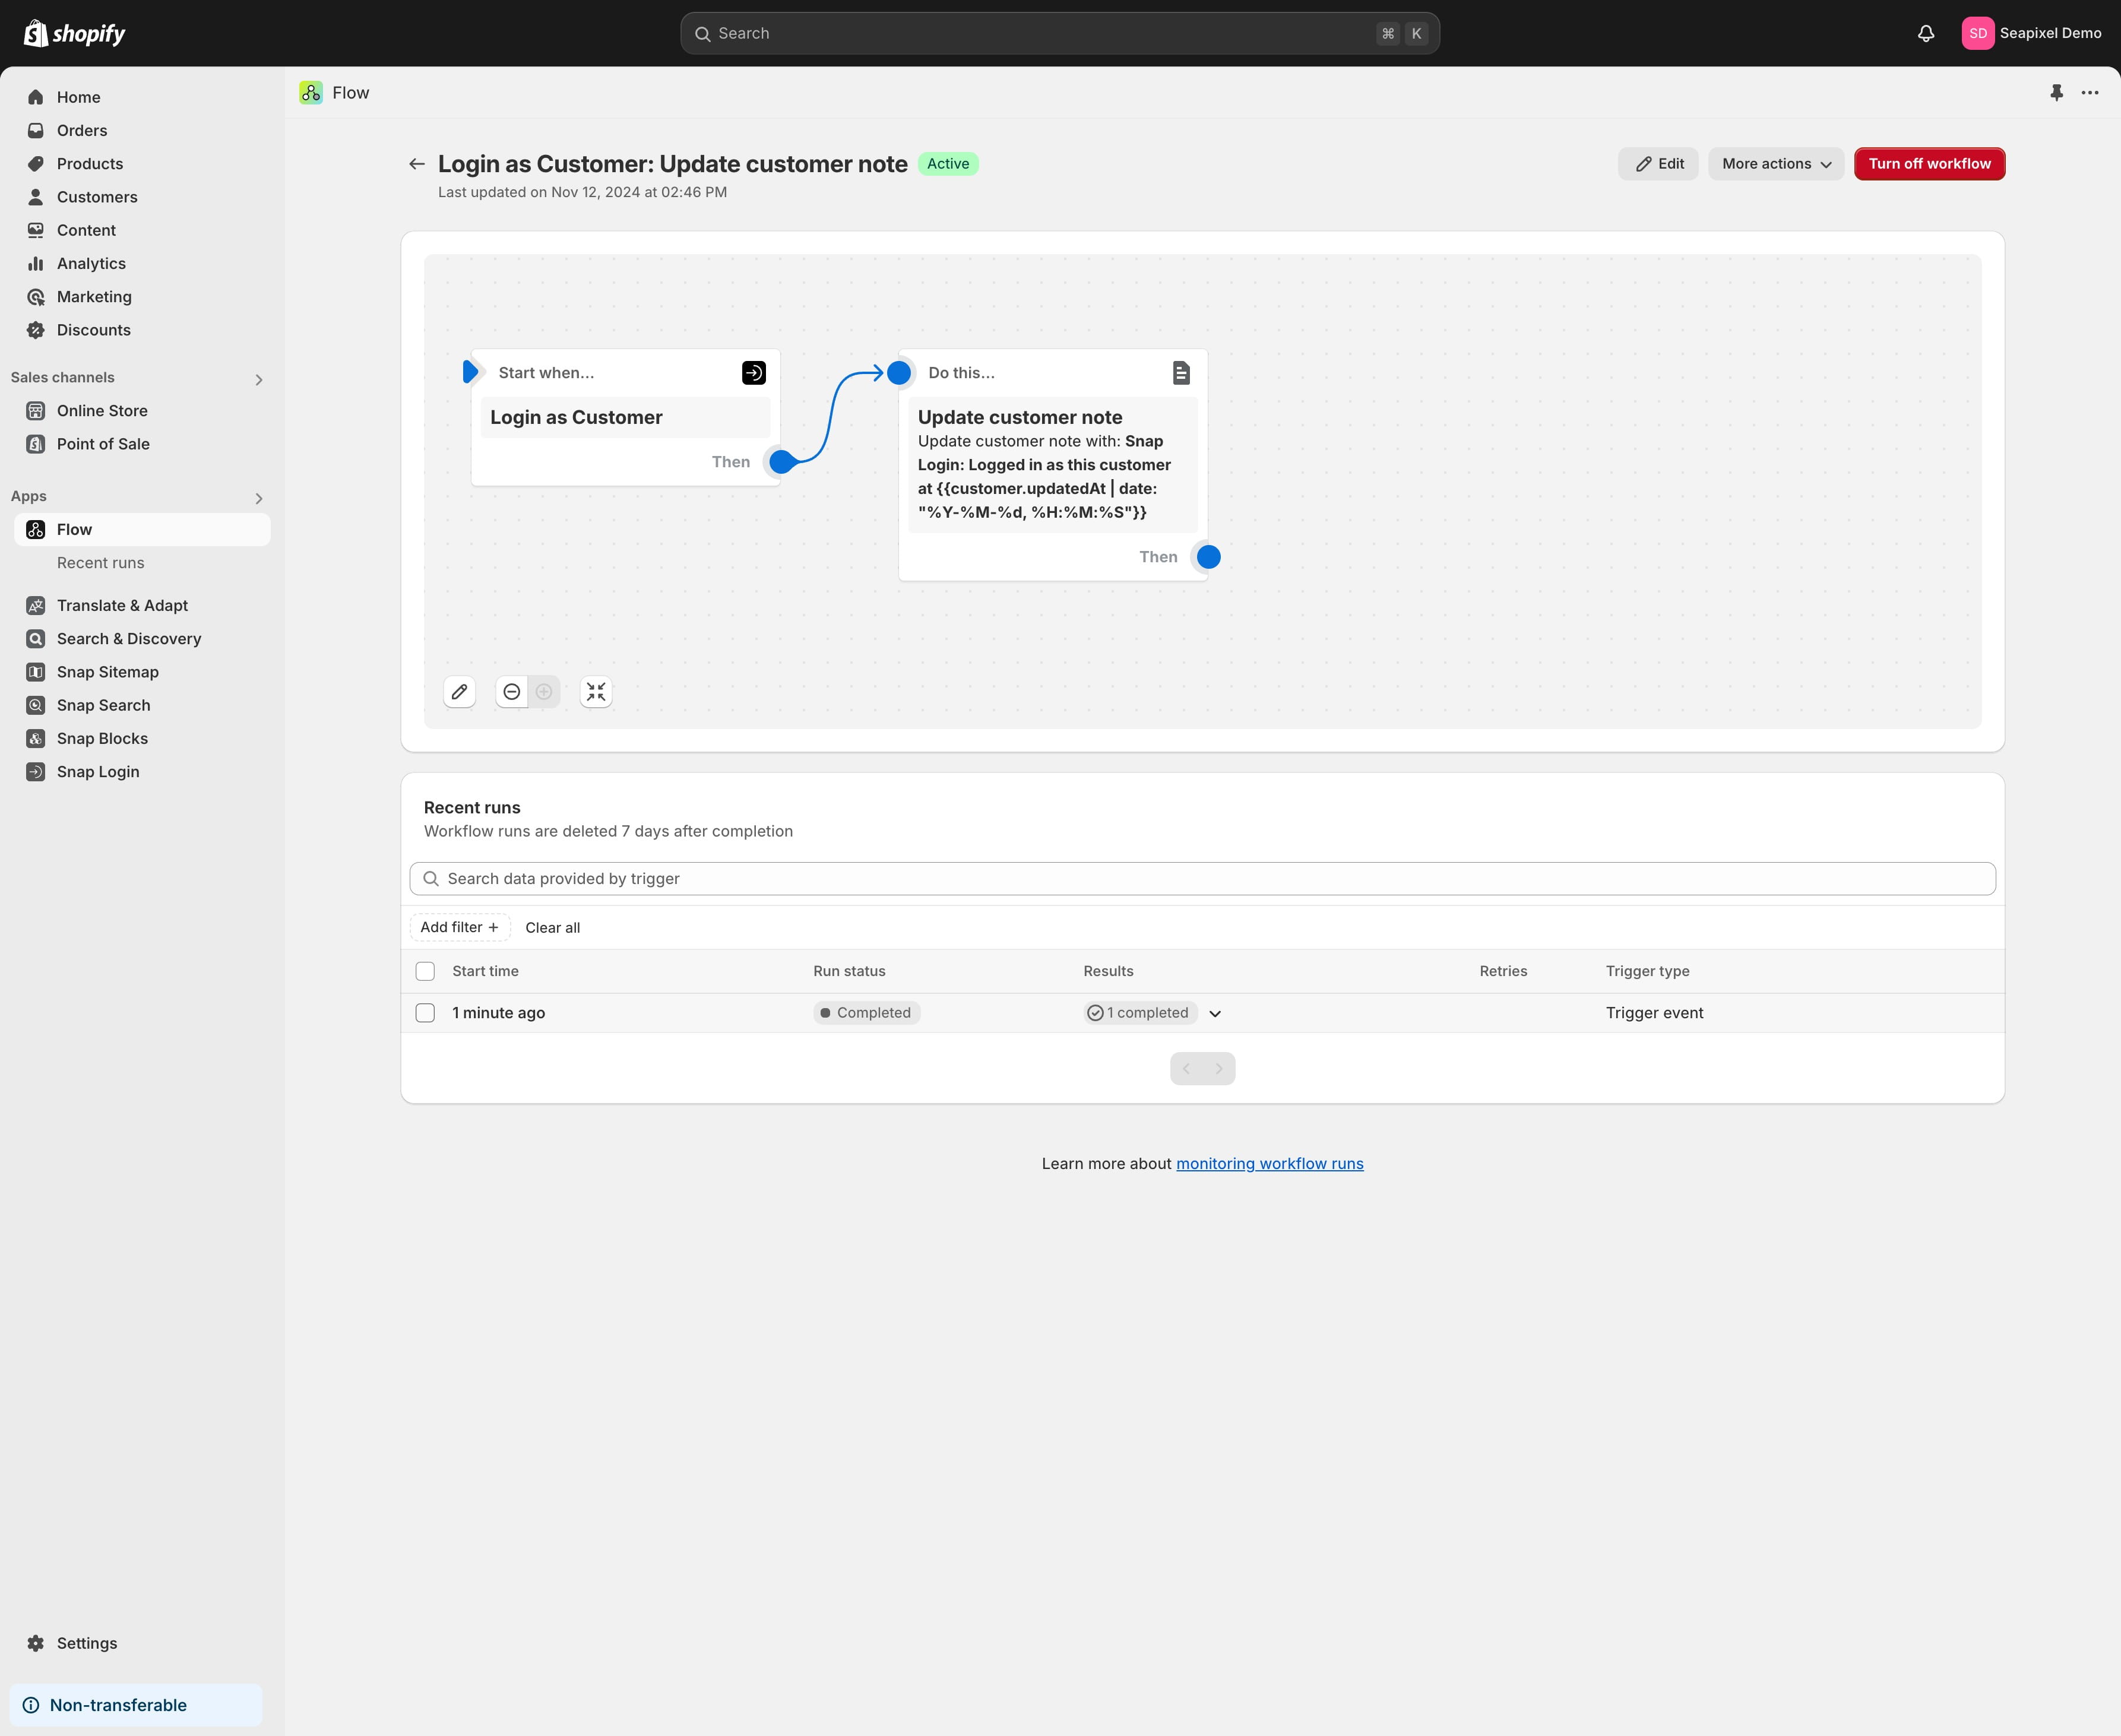Go to Snap Login in the sidebar

(x=98, y=772)
